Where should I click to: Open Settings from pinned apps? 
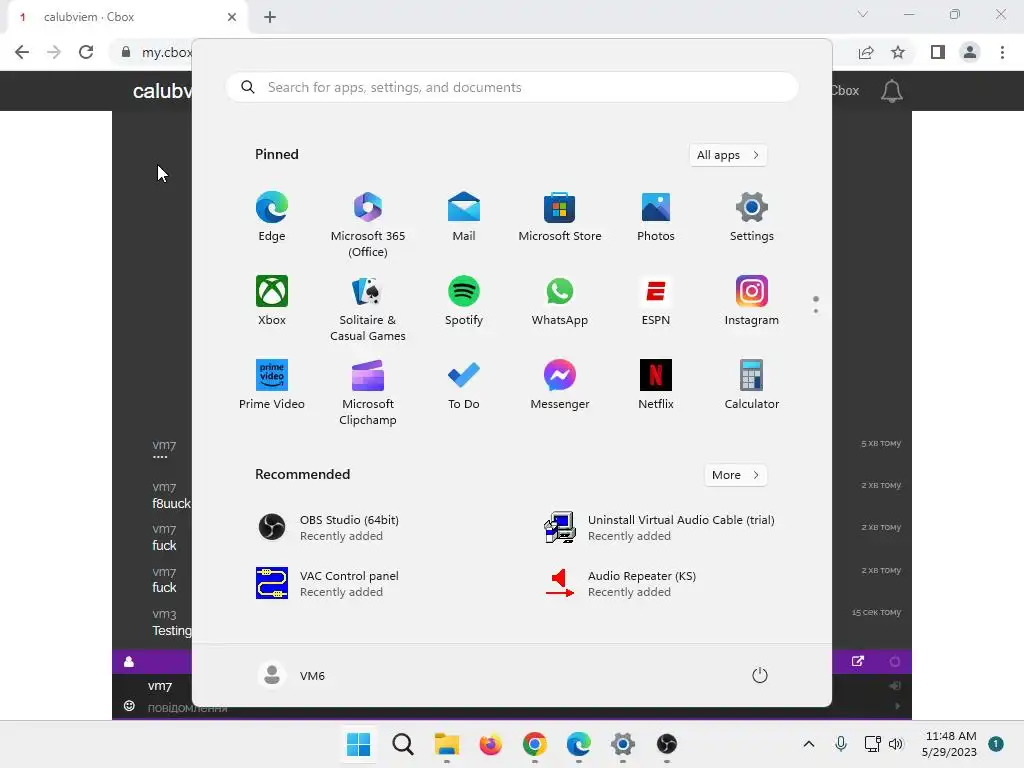pyautogui.click(x=752, y=217)
